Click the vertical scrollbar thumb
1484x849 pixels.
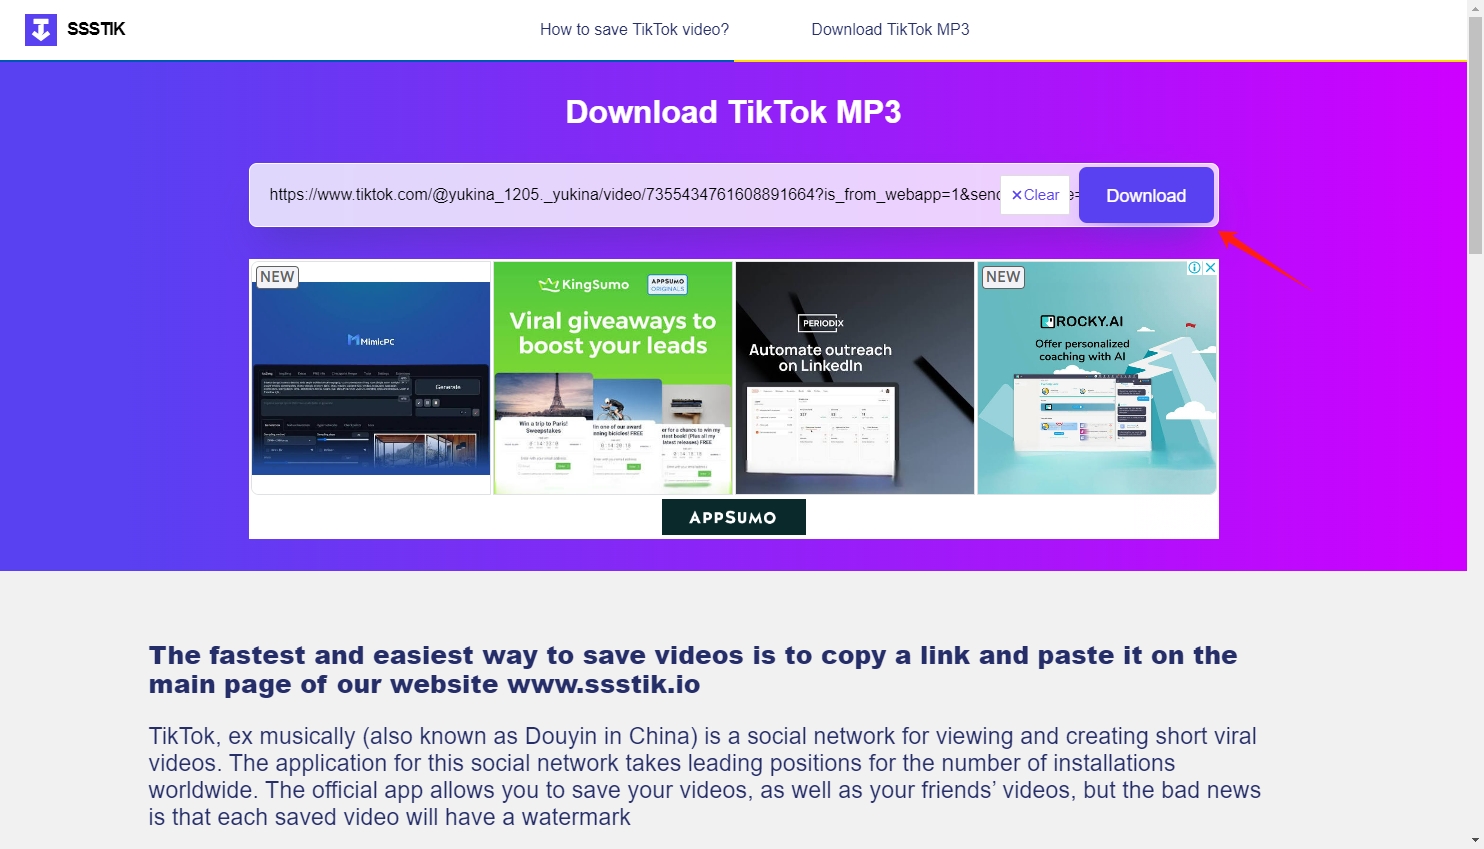point(1475,135)
